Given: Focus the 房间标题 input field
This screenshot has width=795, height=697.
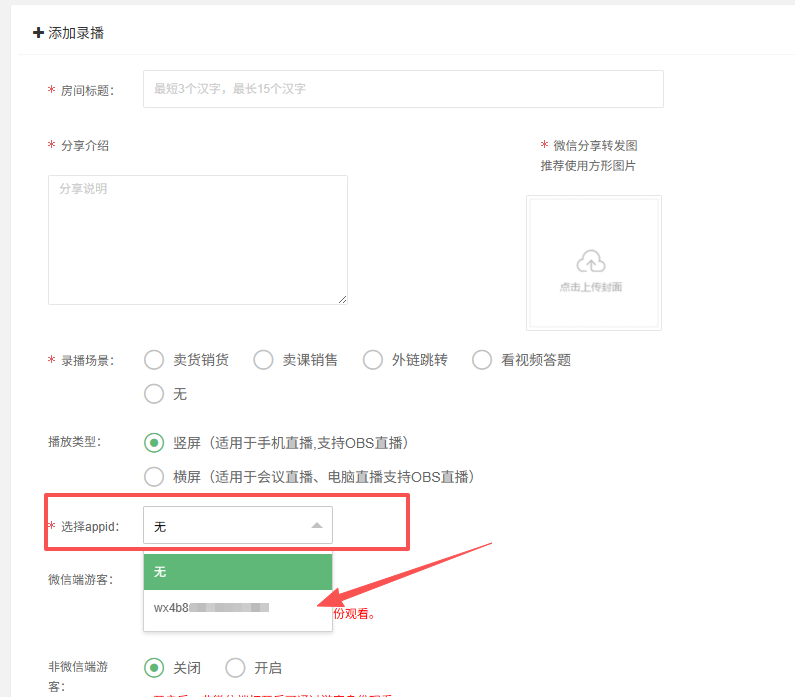Looking at the screenshot, I should tap(403, 89).
